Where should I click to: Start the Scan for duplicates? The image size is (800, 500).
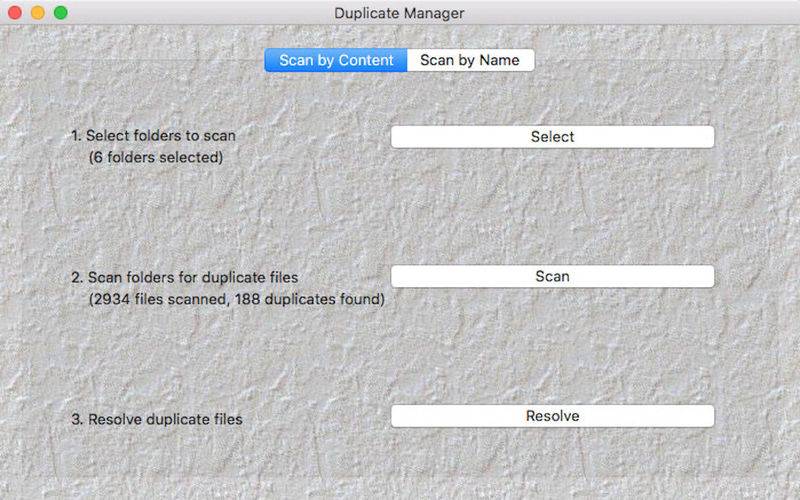coord(552,277)
